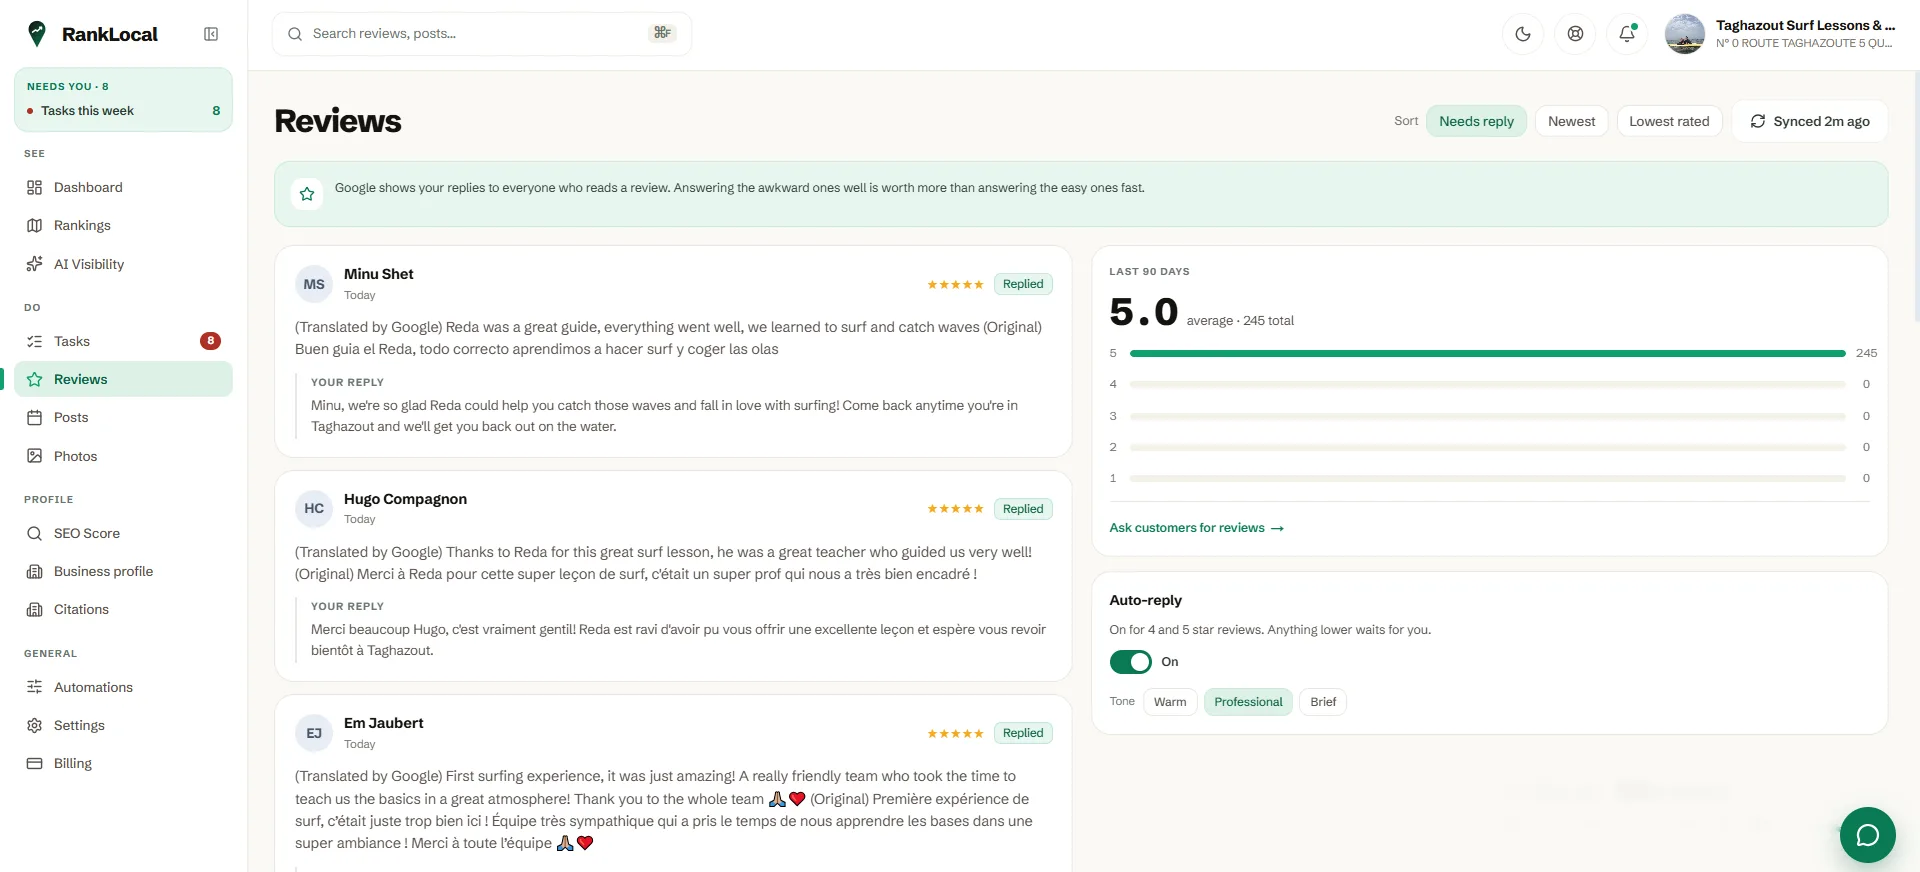Click the Settings gear icon

tap(35, 725)
